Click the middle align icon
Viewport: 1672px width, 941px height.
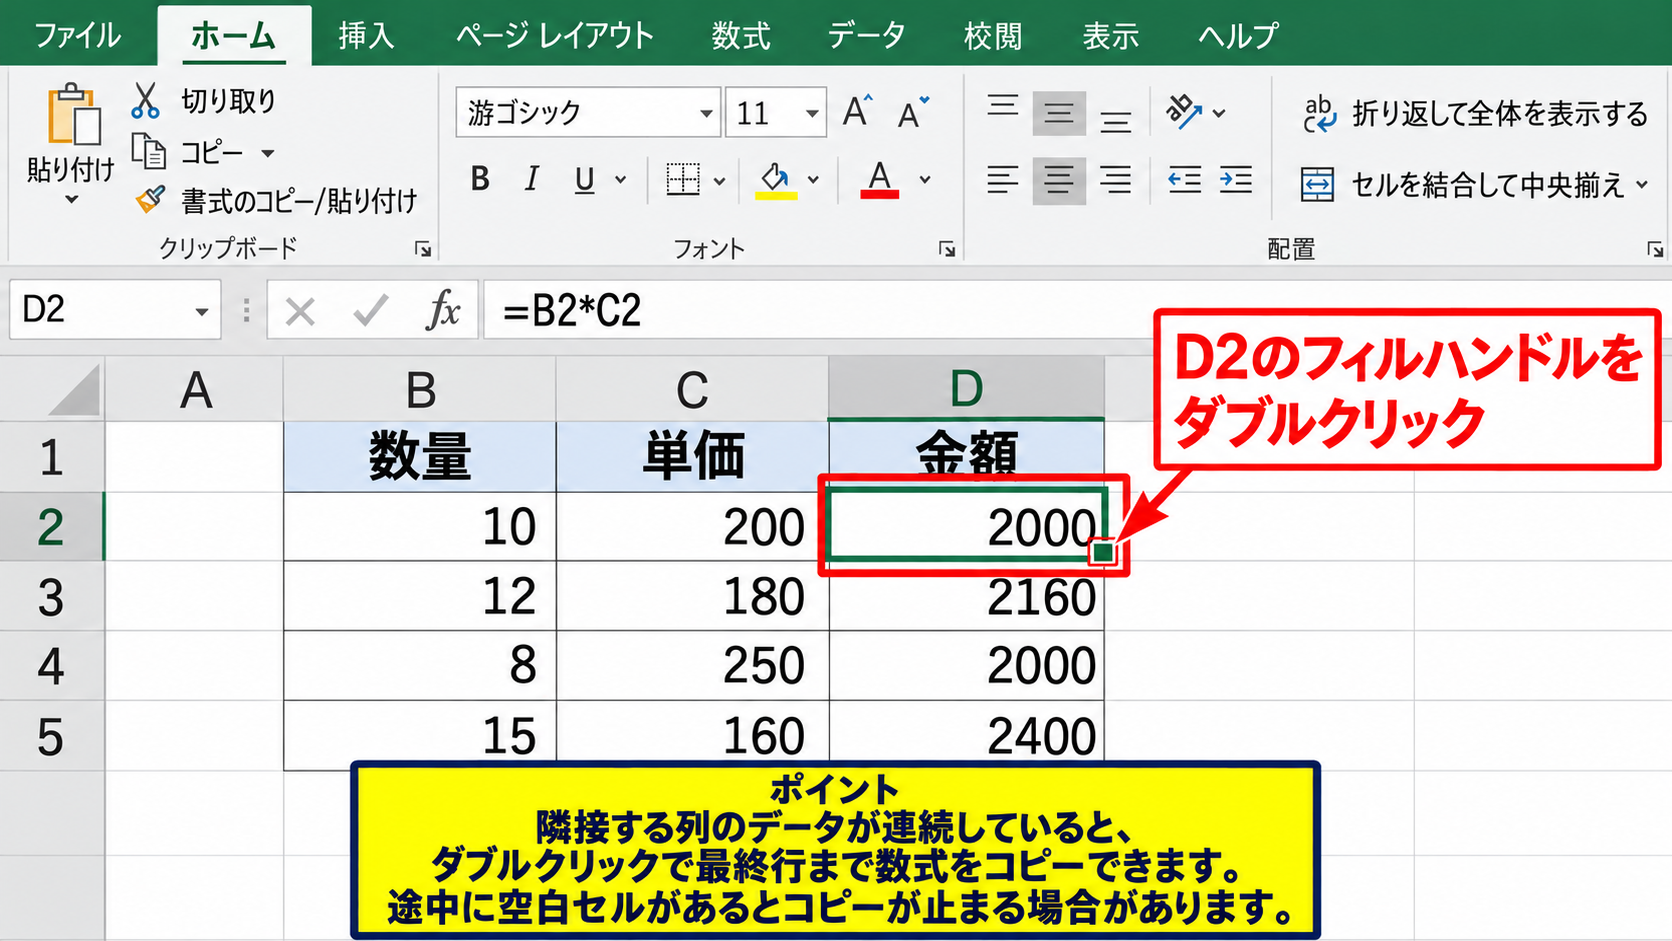point(1059,113)
